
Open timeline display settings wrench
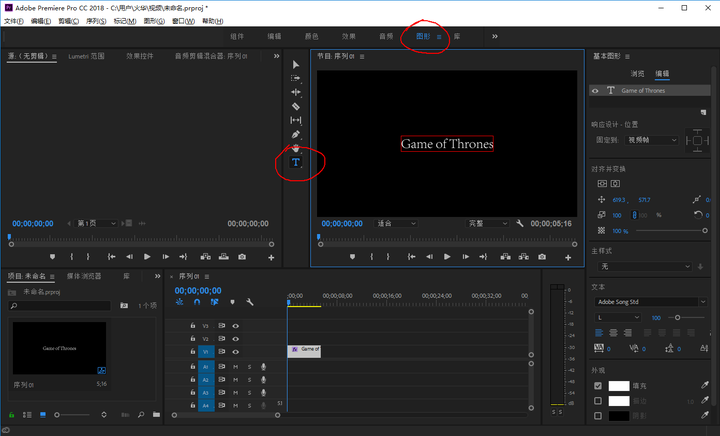pyautogui.click(x=250, y=302)
